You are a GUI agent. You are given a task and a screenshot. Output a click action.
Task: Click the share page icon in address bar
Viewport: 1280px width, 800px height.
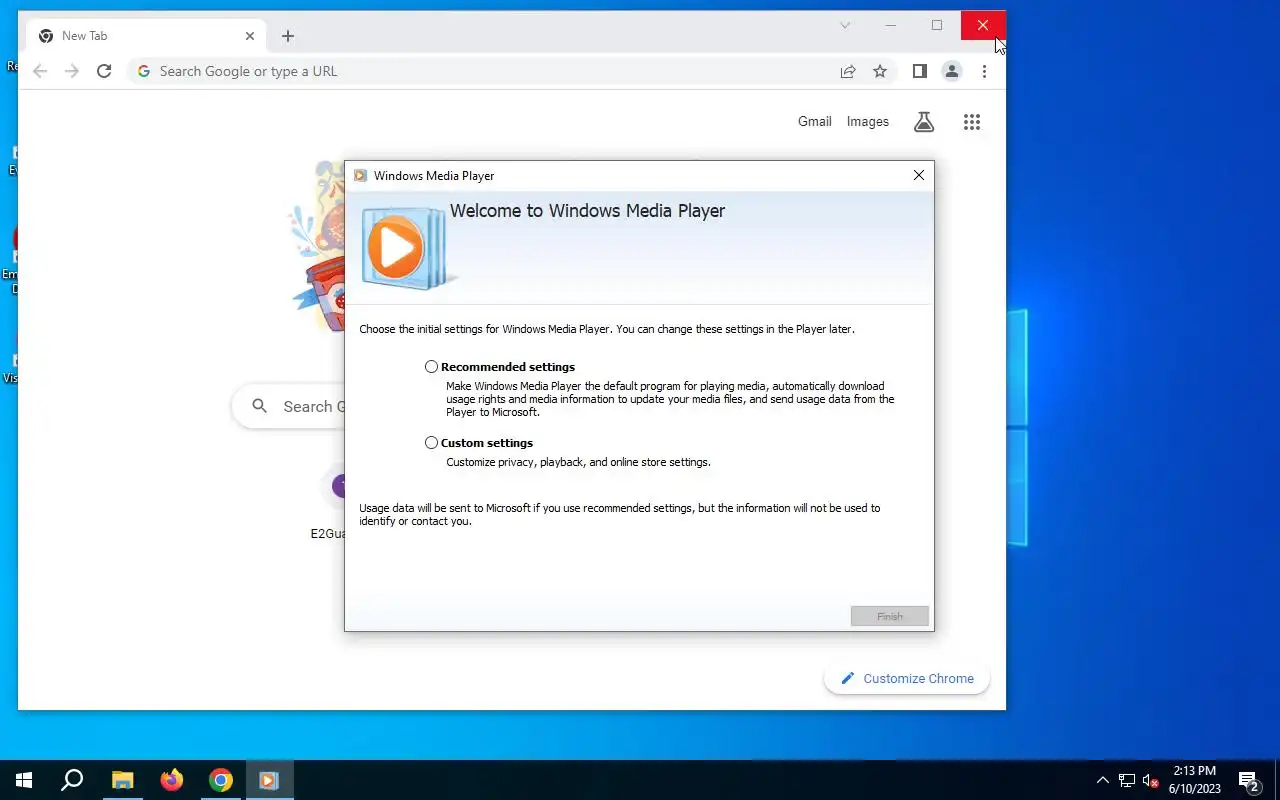[x=848, y=71]
